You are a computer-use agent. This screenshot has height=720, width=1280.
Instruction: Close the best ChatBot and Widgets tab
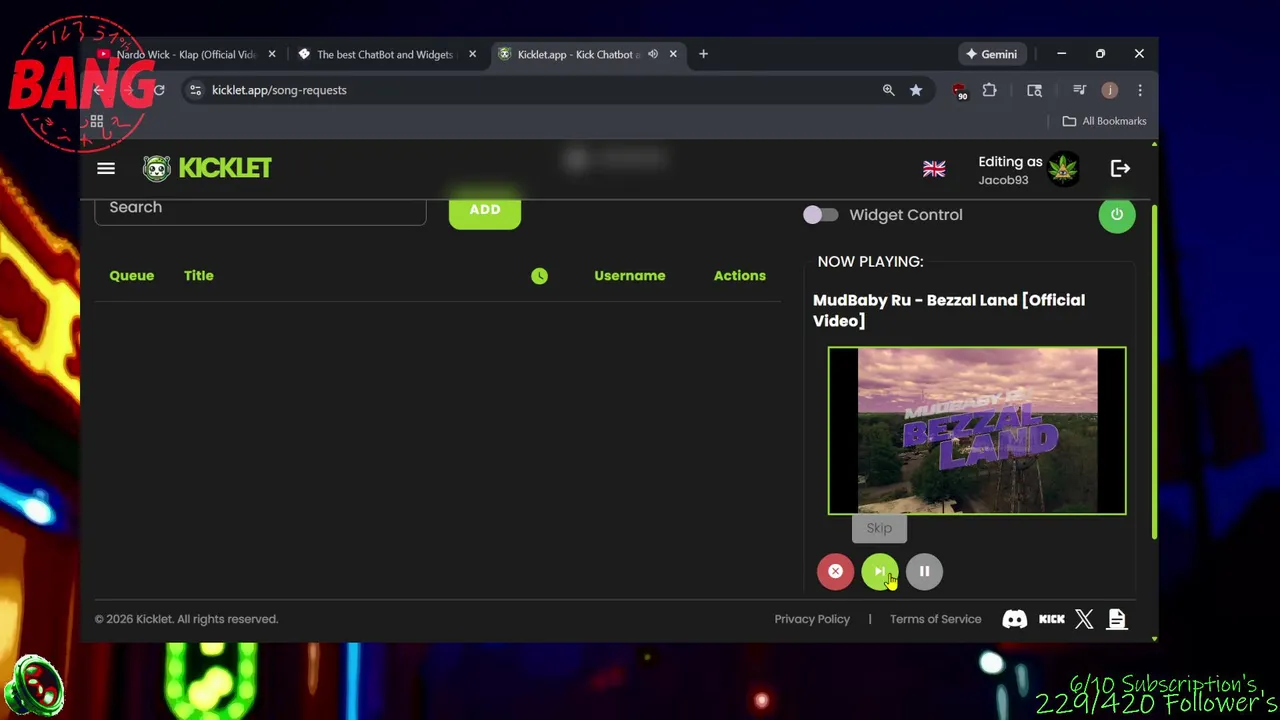[472, 54]
